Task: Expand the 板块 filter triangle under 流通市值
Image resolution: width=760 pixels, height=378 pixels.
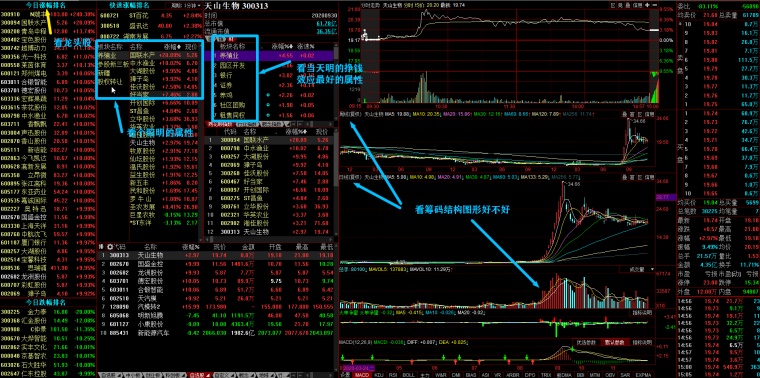Action: (207, 39)
